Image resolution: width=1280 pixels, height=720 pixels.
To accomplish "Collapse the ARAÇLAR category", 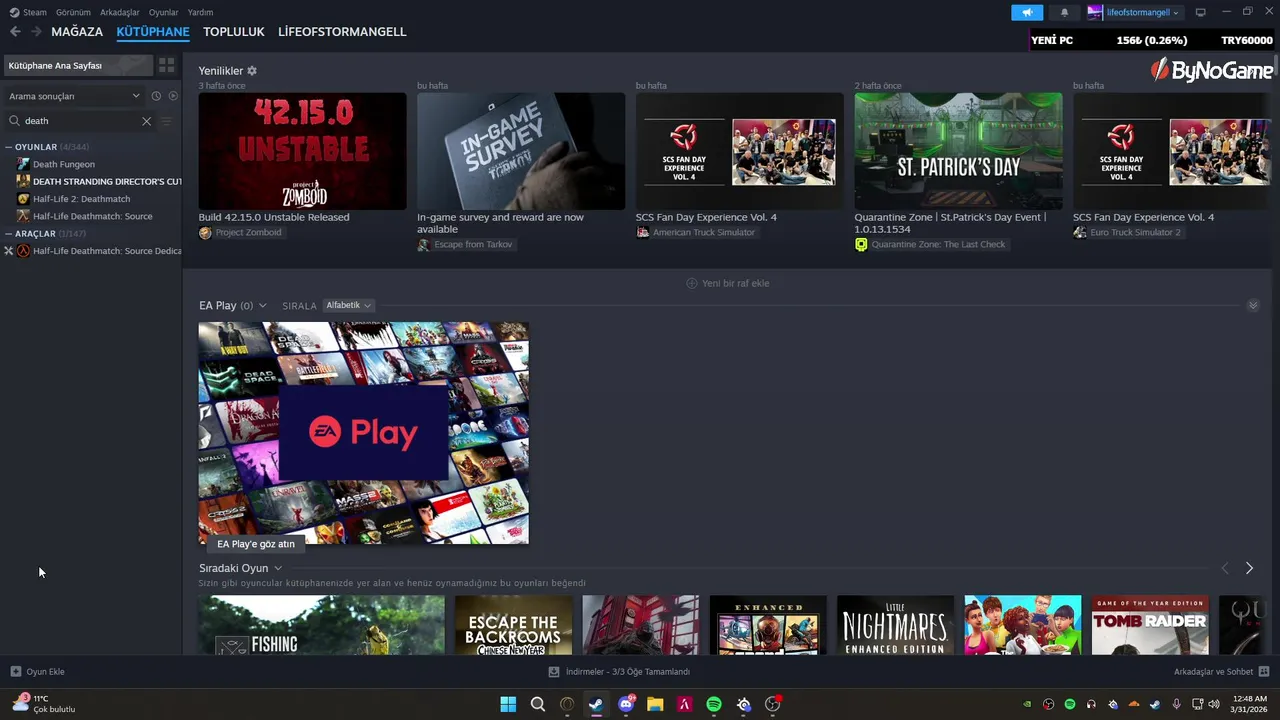I will [9, 234].
